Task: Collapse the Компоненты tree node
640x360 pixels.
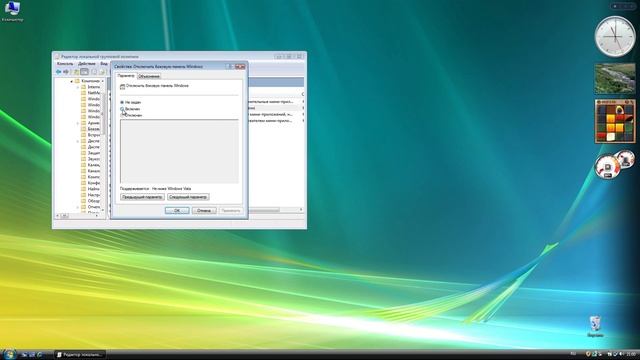Action: (72, 81)
